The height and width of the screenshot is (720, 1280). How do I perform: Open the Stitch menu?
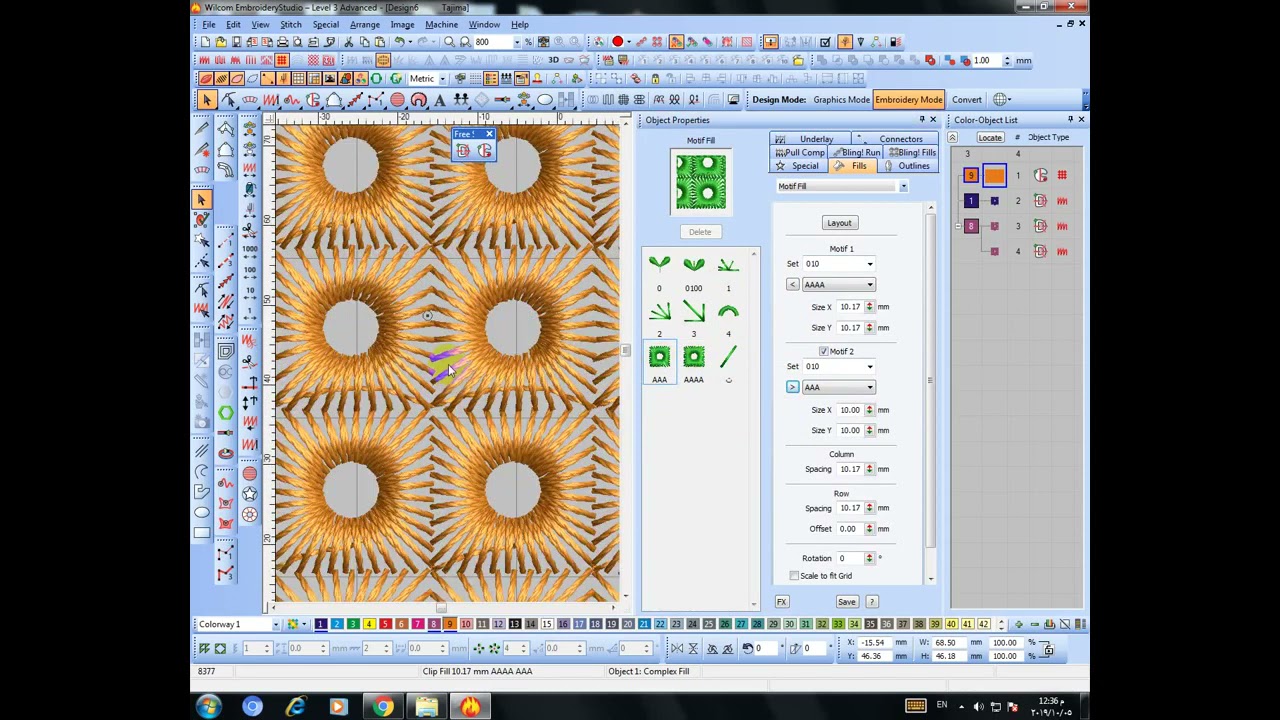[x=290, y=24]
